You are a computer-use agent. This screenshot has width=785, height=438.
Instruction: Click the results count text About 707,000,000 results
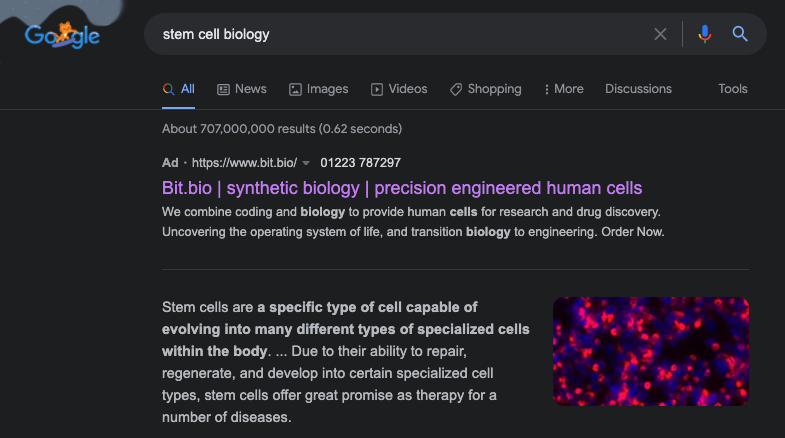(x=282, y=129)
